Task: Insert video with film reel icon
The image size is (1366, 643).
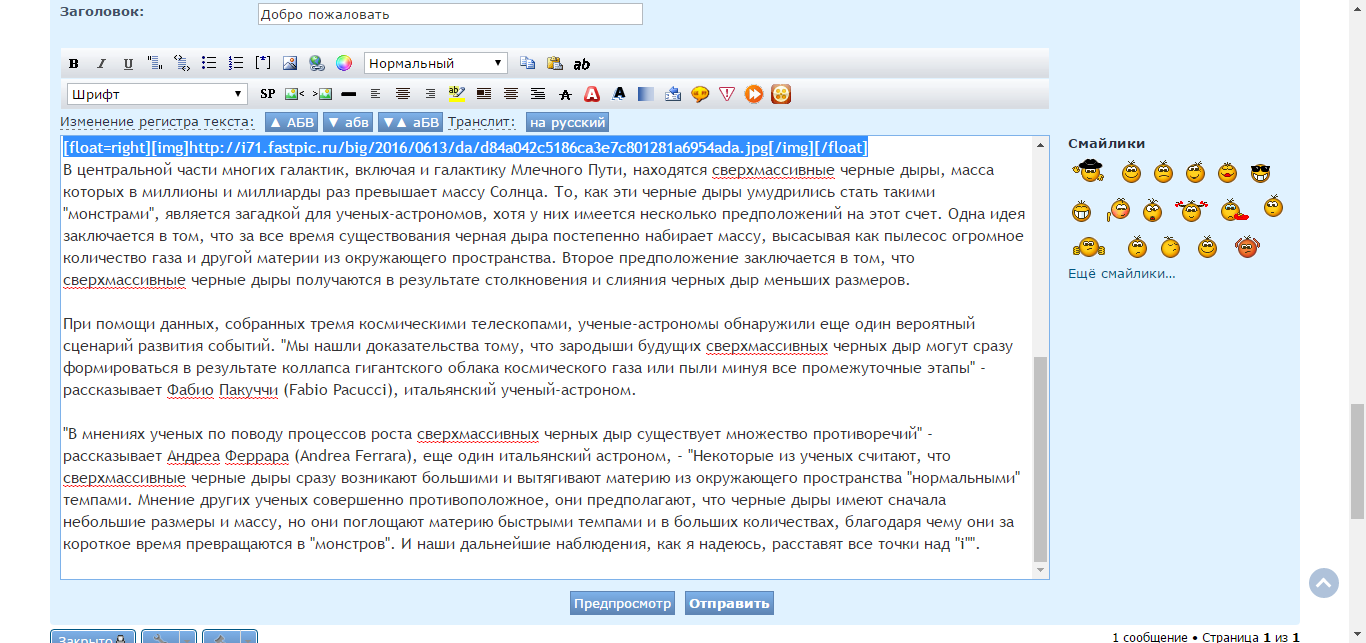Action: [781, 94]
